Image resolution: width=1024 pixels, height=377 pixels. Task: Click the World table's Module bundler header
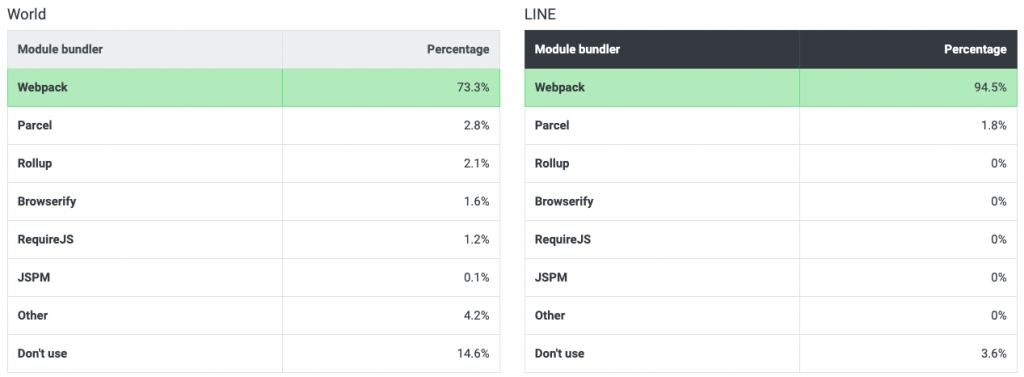pyautogui.click(x=60, y=49)
